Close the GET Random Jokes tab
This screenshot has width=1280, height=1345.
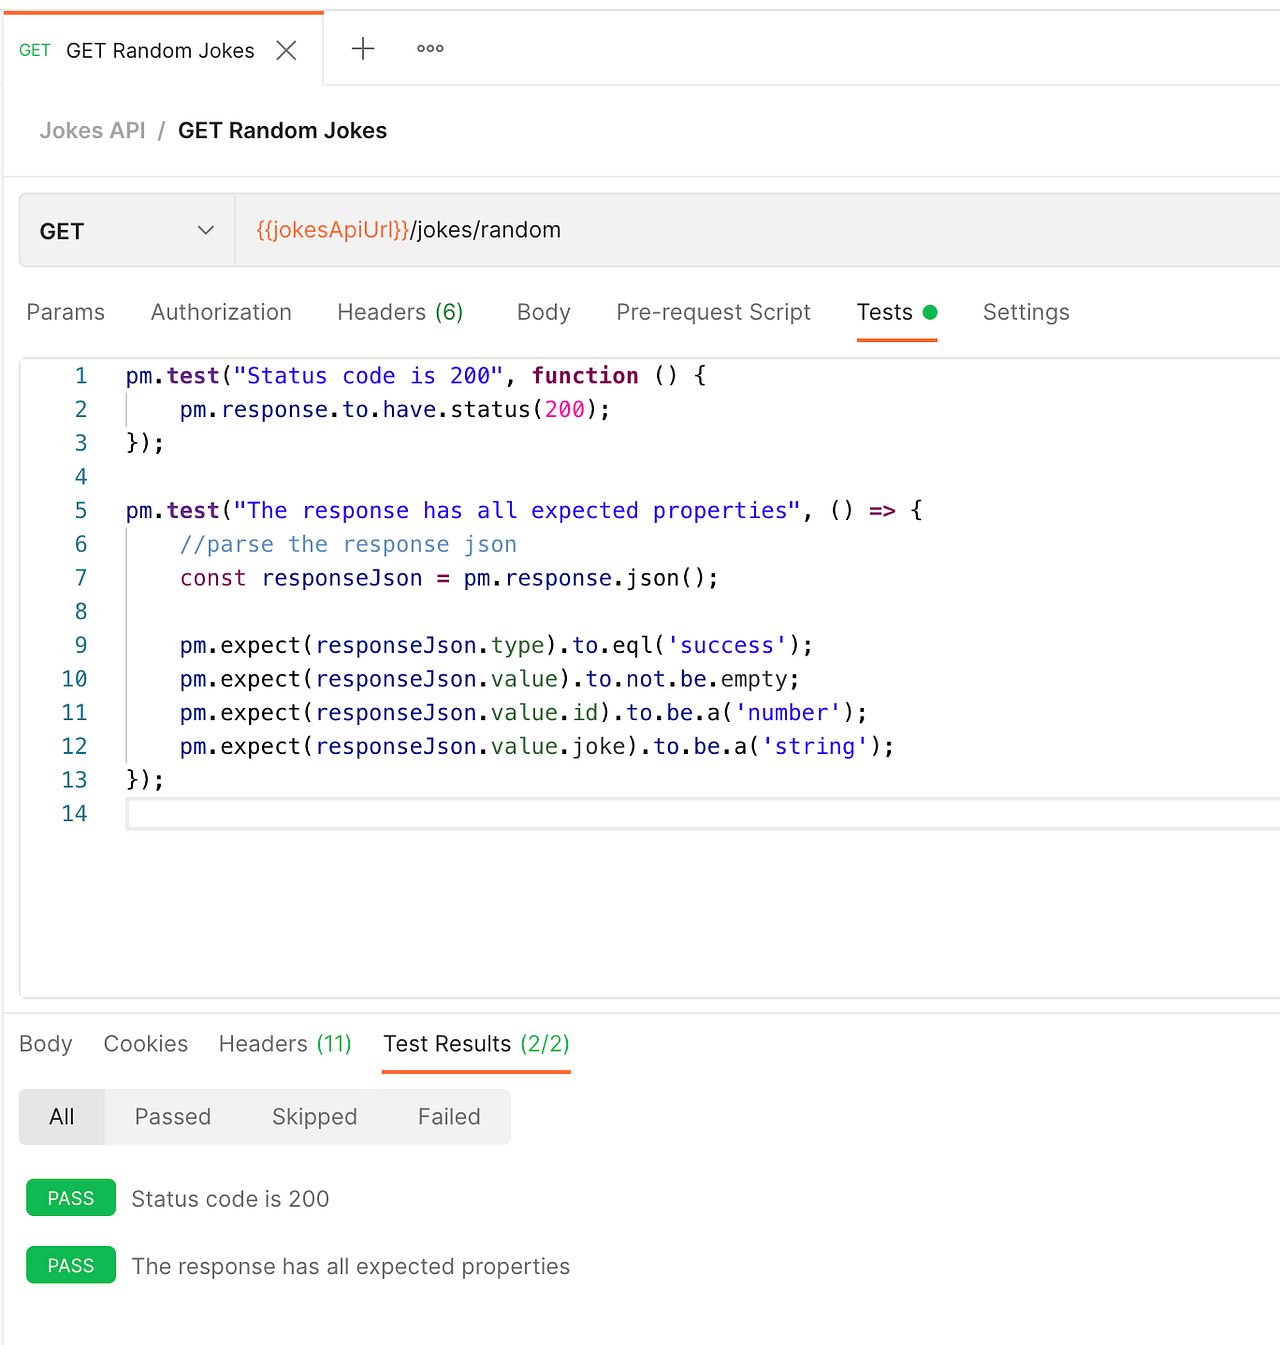[286, 50]
